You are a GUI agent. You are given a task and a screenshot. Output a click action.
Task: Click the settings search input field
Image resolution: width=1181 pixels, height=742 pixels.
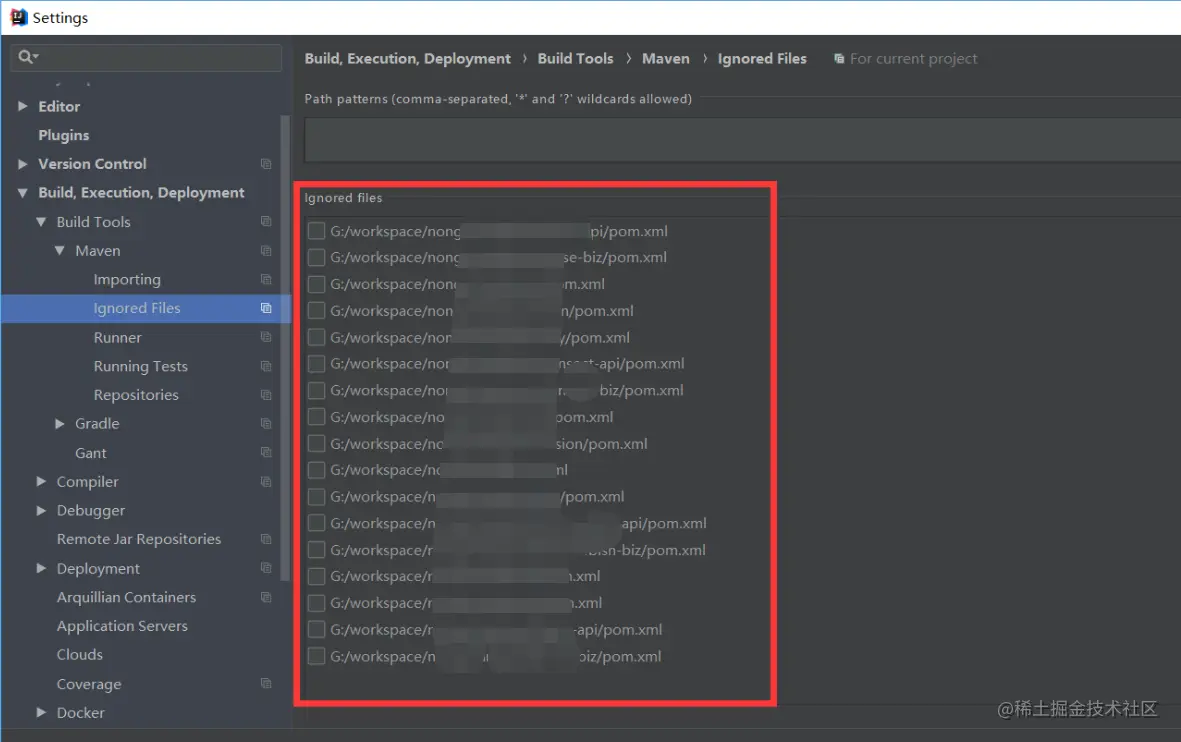[x=146, y=57]
